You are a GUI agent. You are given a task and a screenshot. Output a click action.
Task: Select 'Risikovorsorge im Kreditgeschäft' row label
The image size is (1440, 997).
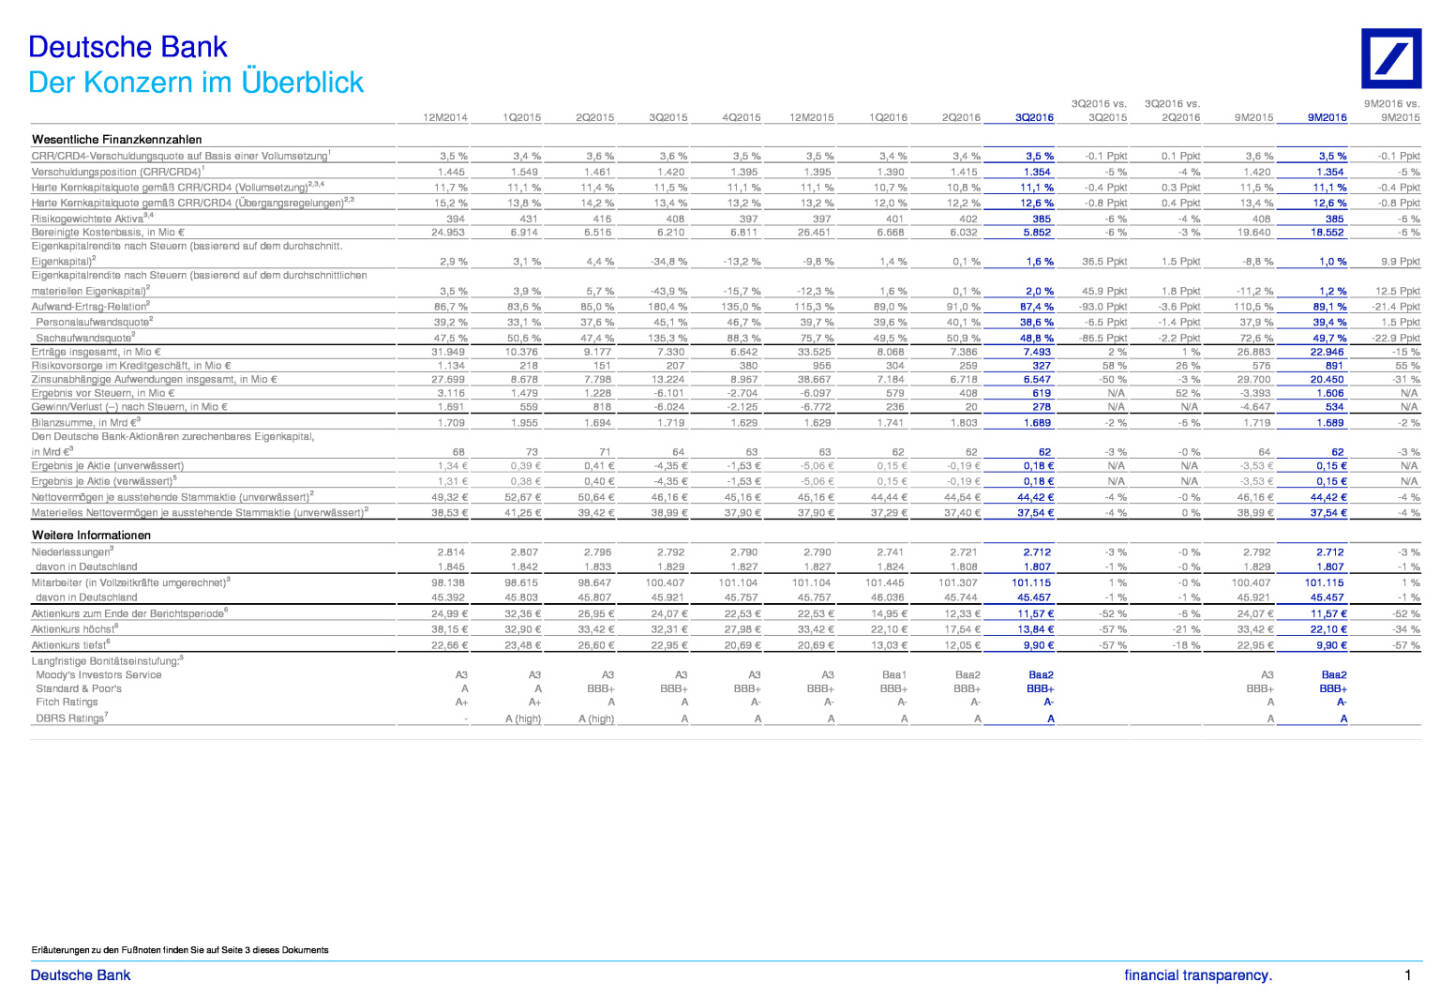132,366
